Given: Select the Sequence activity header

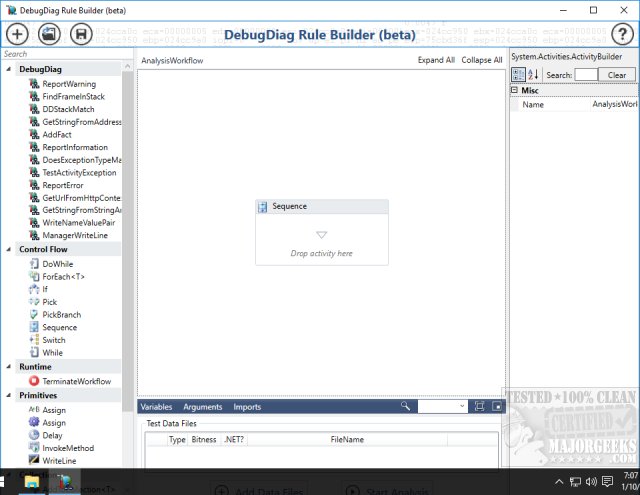Looking at the screenshot, I should click(322, 206).
